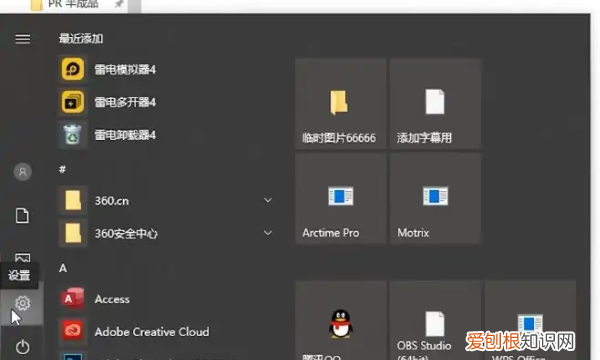Launch OBS Studio tile
This screenshot has height=360, width=600.
pyautogui.click(x=435, y=321)
